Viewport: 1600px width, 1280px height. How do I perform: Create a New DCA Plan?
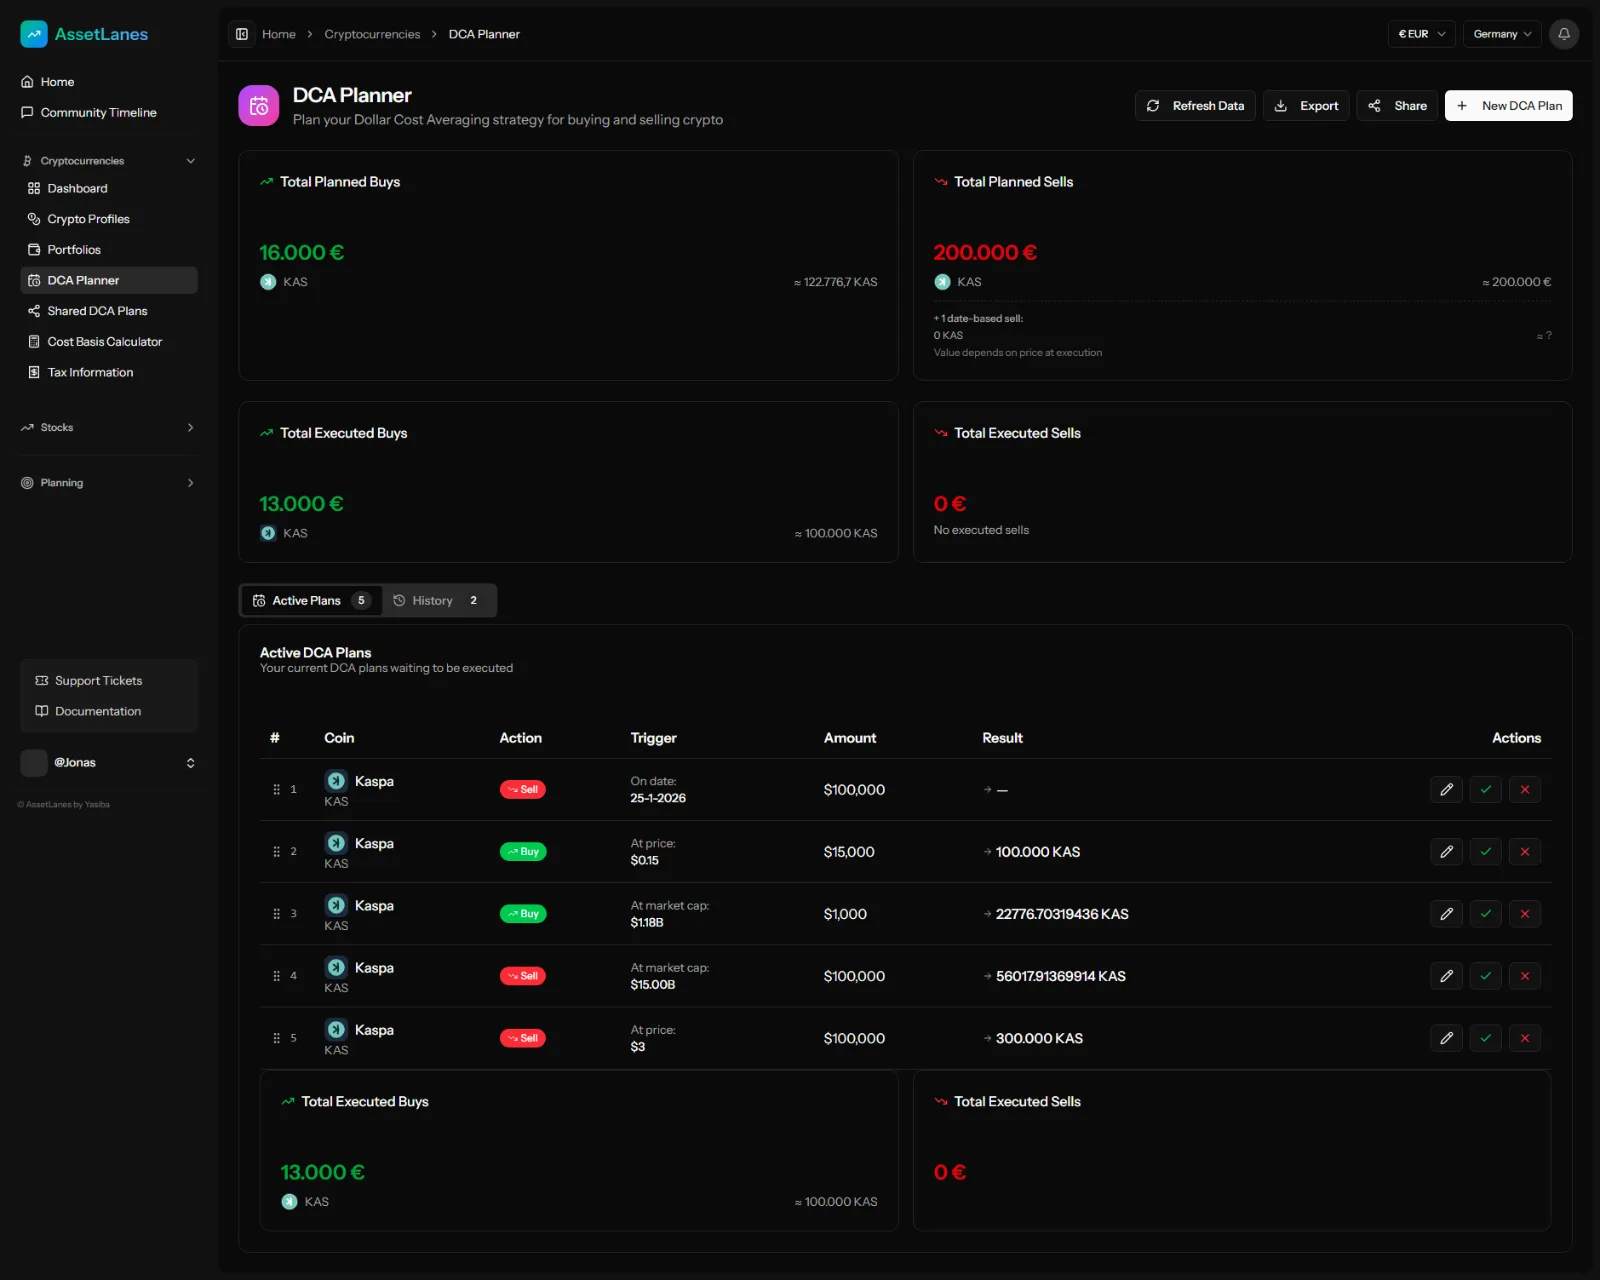pos(1508,106)
